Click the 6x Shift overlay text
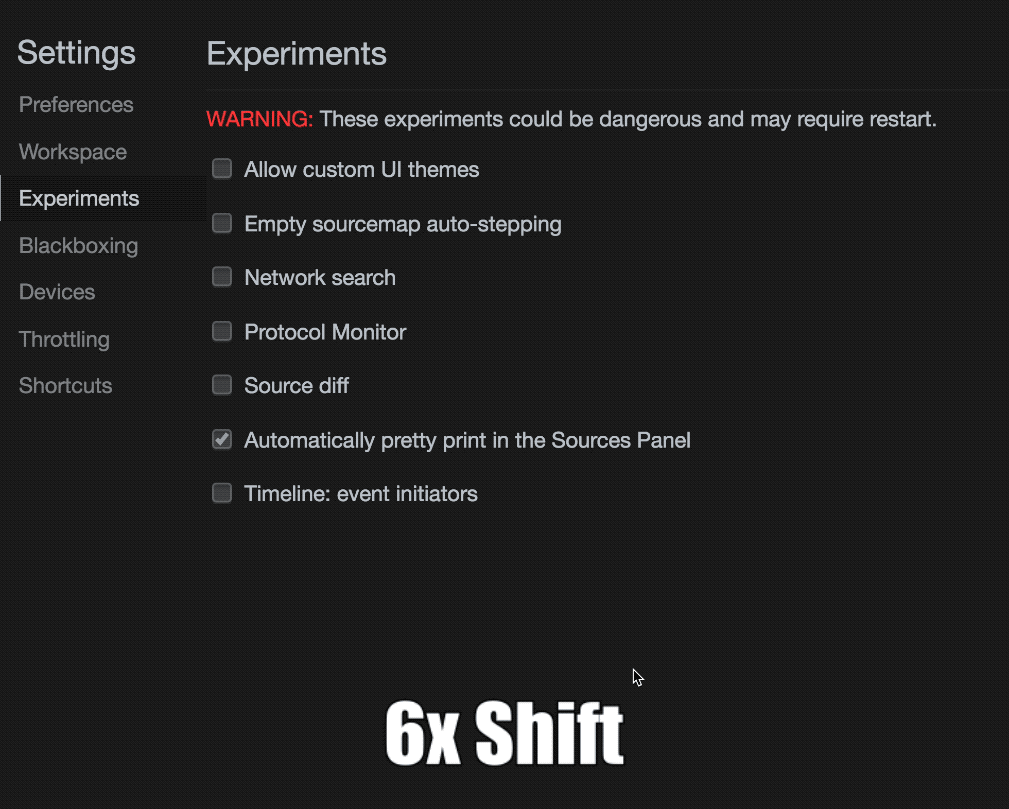This screenshot has height=809, width=1009. [x=504, y=734]
